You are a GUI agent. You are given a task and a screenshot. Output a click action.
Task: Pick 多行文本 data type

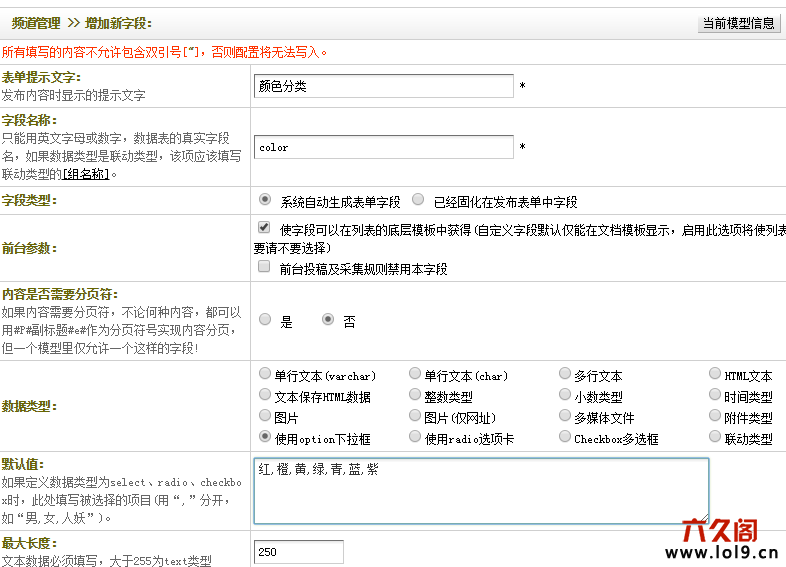pyautogui.click(x=565, y=374)
